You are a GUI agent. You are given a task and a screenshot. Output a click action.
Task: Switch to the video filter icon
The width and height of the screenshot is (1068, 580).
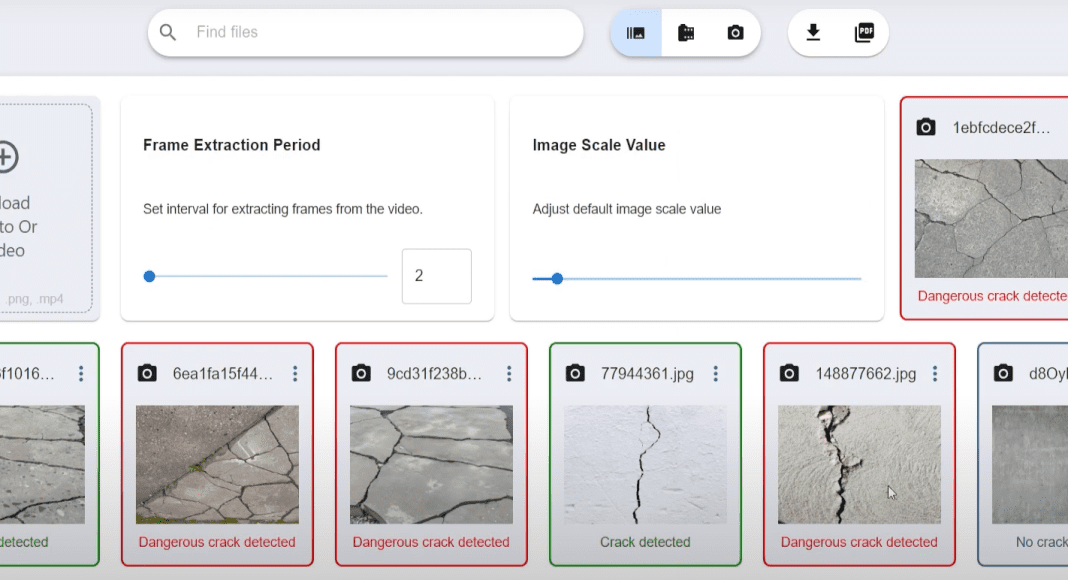point(686,33)
